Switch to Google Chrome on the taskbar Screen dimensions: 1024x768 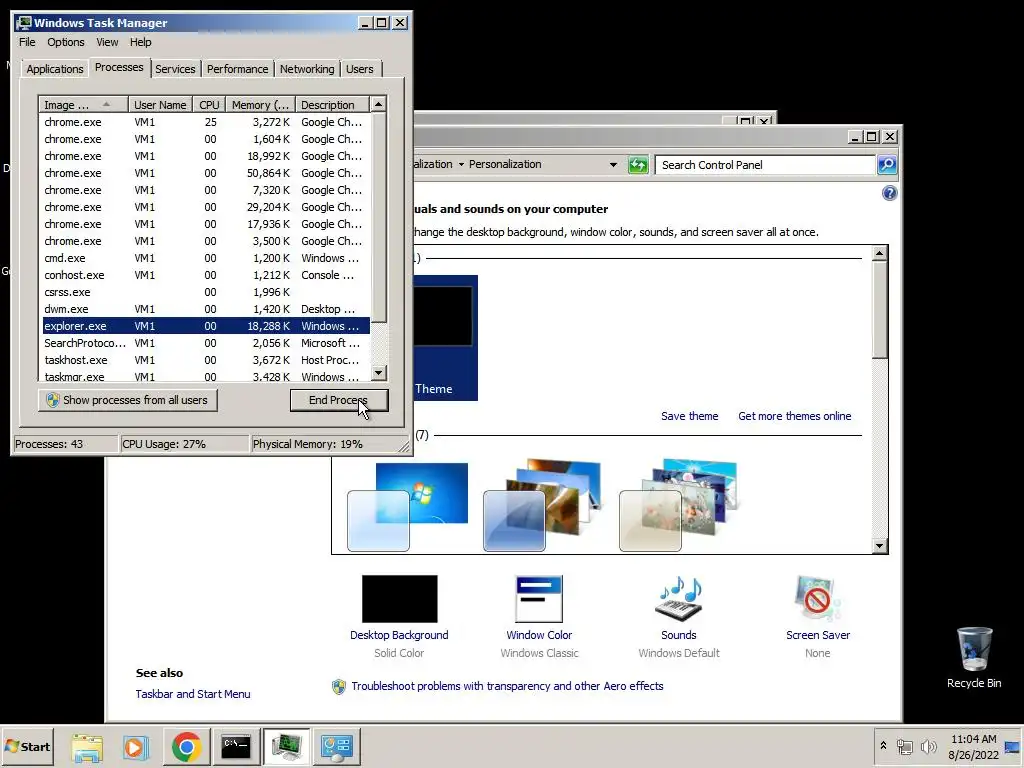[186, 746]
